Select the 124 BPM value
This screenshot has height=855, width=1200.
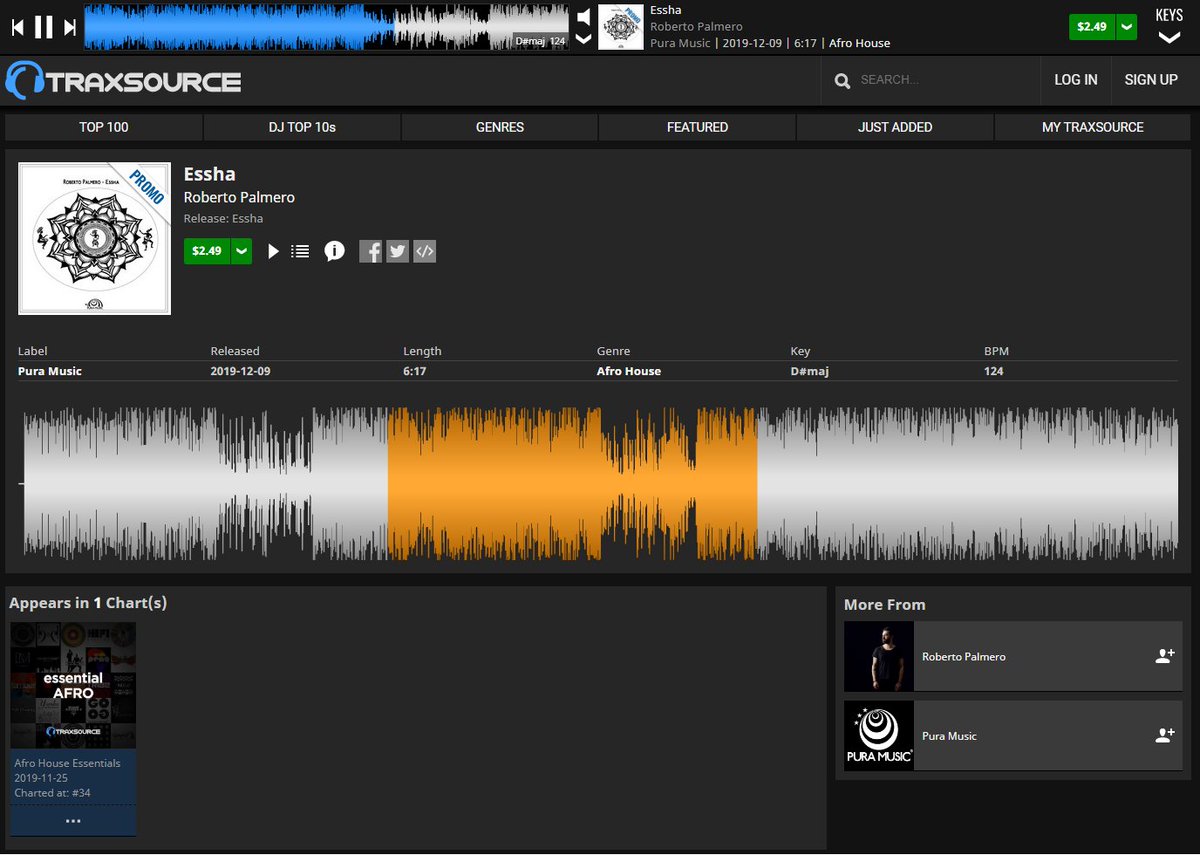pos(993,371)
